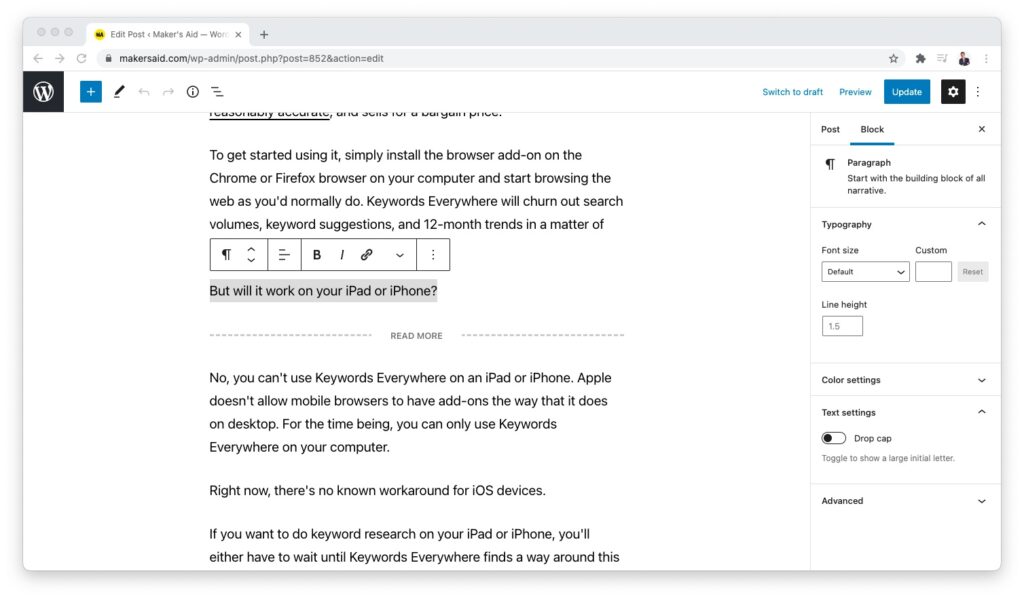
Task: Open the browser media control icon
Action: 942,58
